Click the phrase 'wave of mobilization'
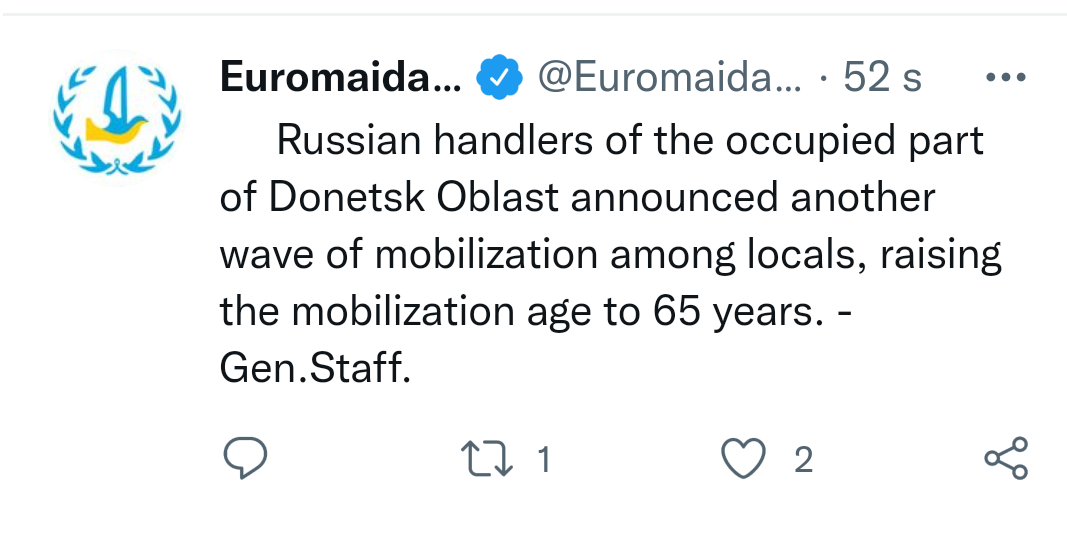Image resolution: width=1067 pixels, height=543 pixels. pos(408,254)
